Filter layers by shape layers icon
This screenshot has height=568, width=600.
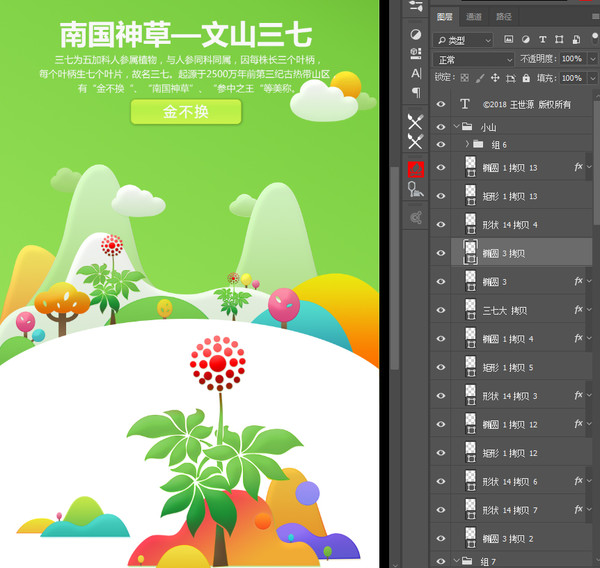pos(559,39)
